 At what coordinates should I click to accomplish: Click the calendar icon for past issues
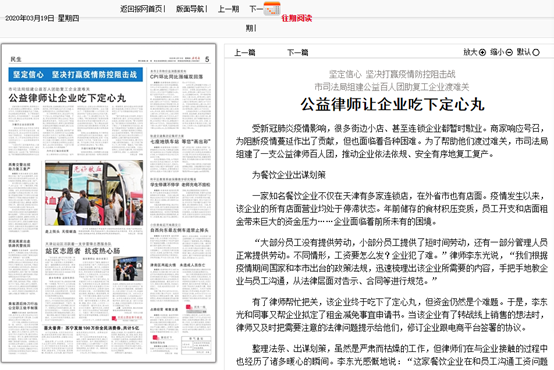click(272, 8)
